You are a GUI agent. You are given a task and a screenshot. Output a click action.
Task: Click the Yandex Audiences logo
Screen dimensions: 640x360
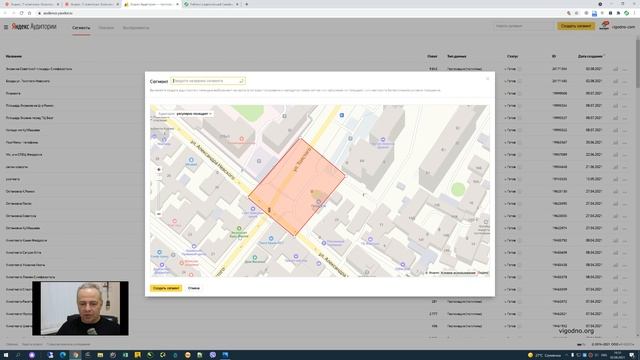33,27
